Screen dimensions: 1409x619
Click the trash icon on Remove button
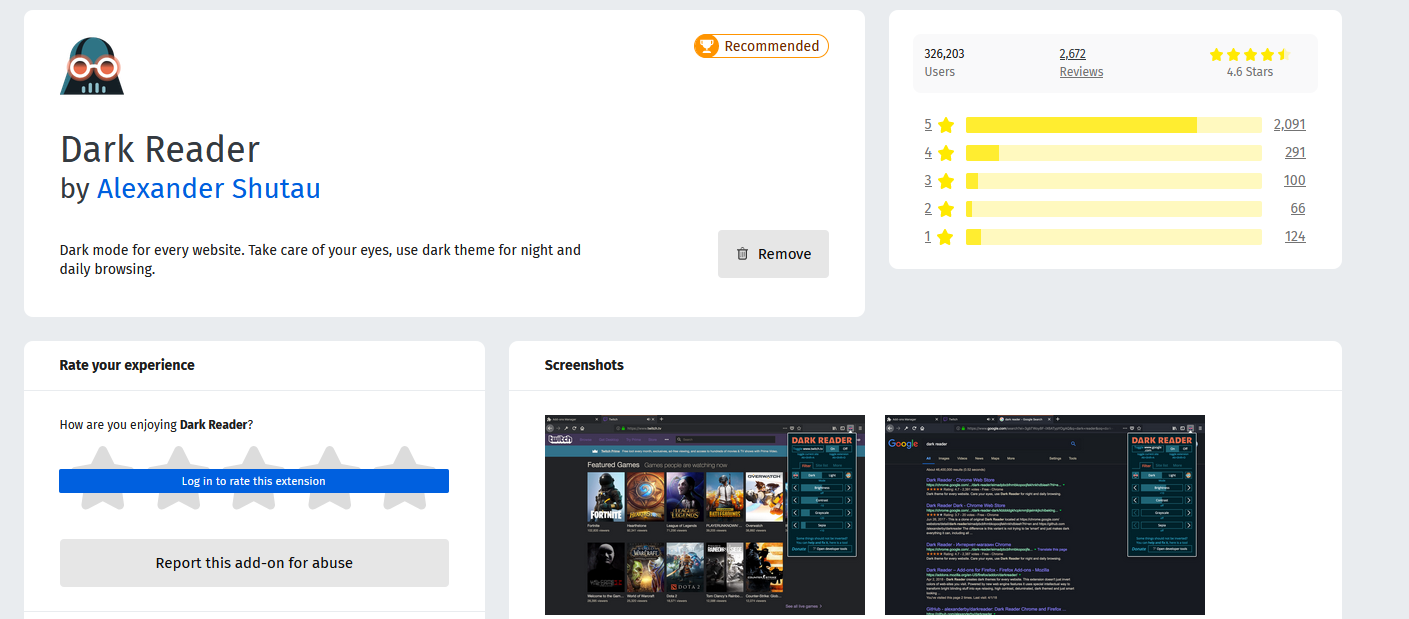(742, 254)
